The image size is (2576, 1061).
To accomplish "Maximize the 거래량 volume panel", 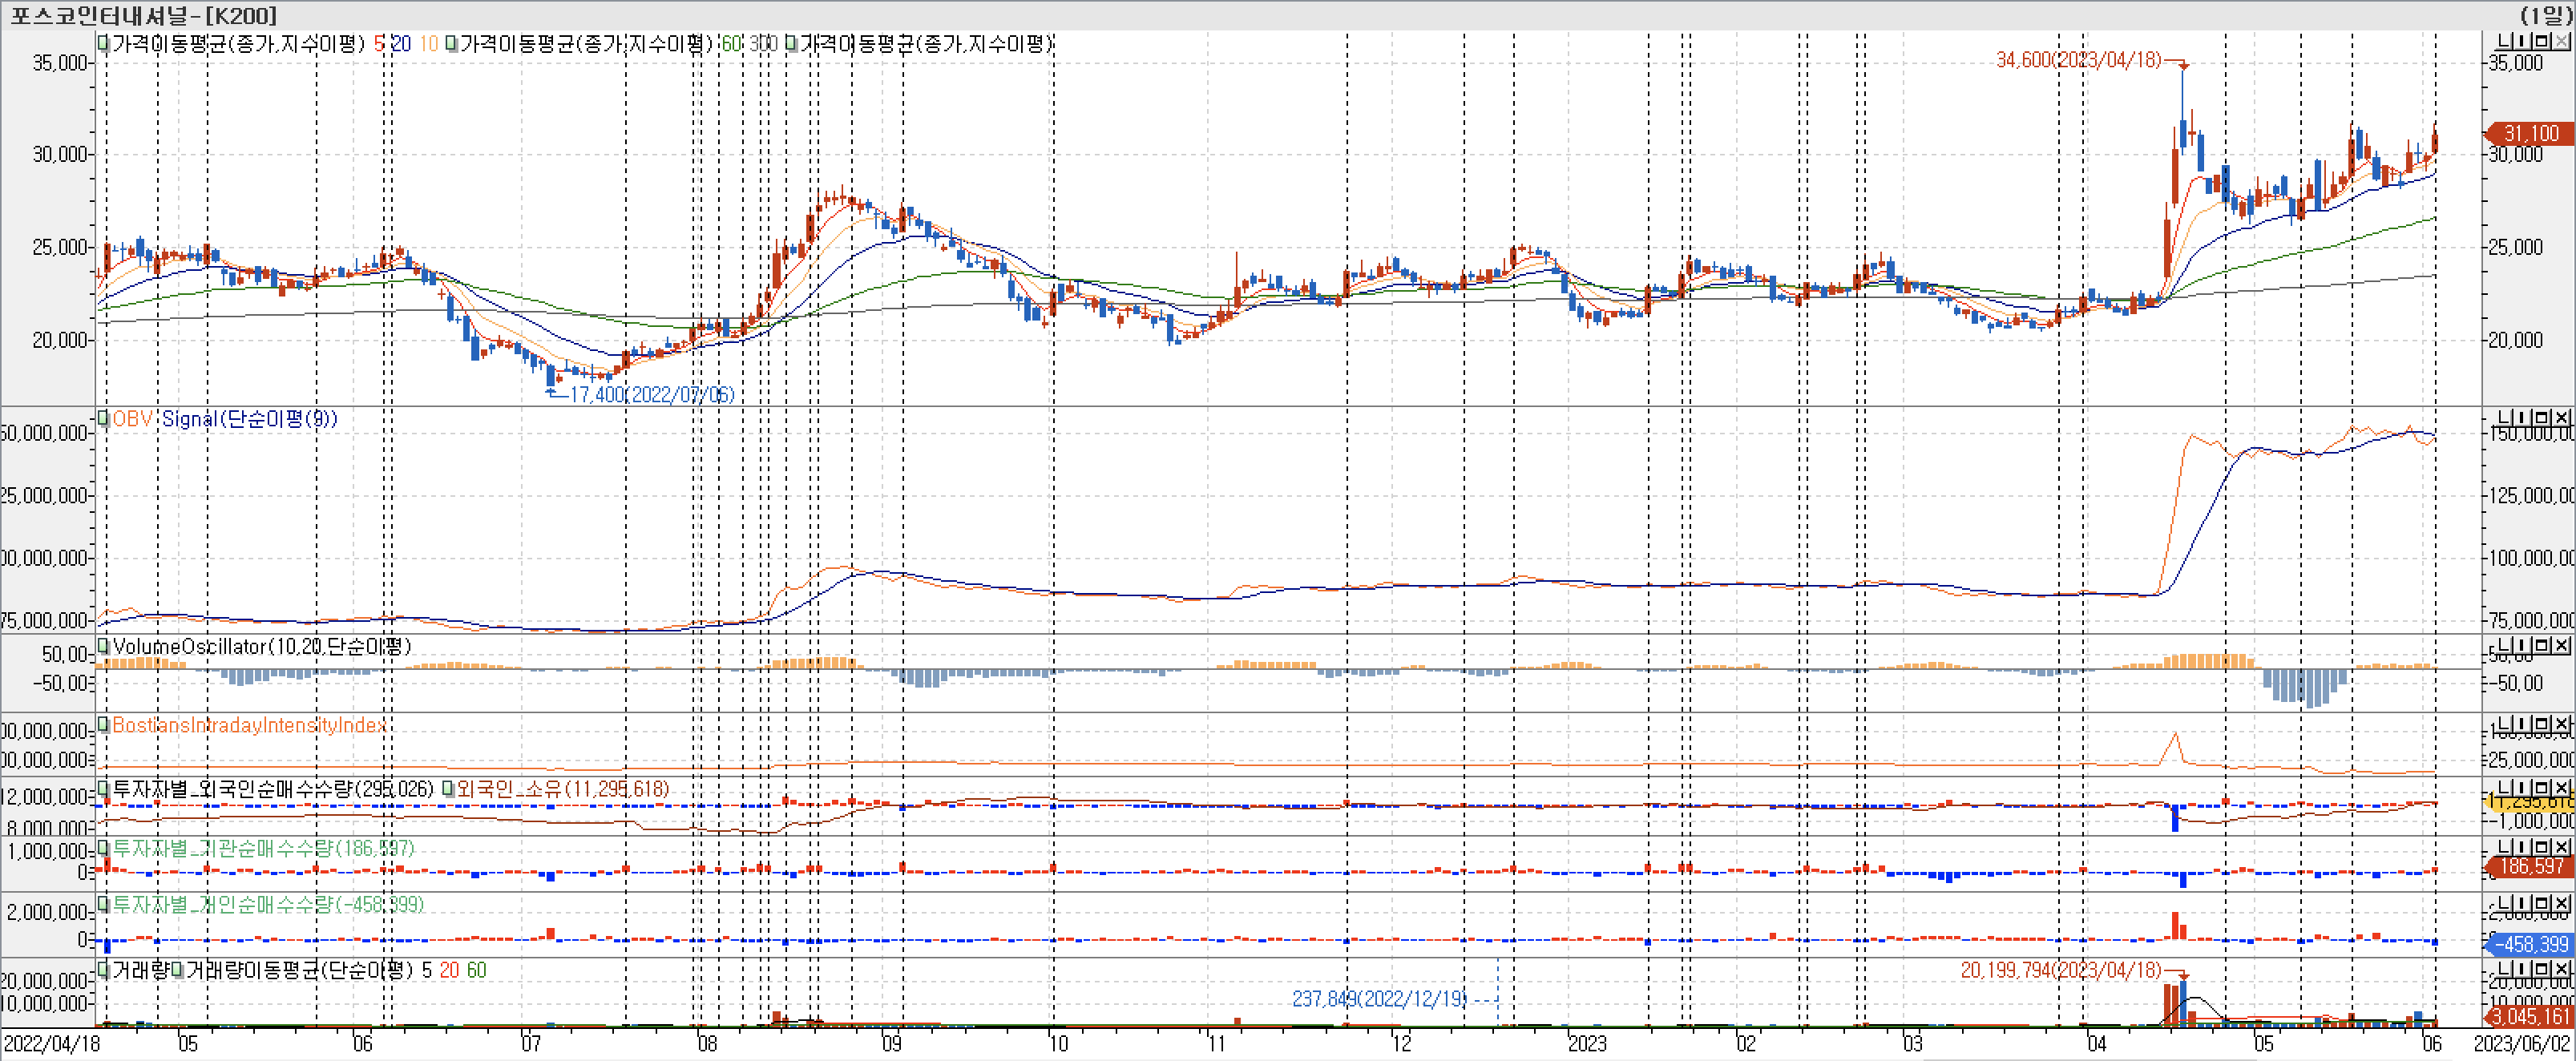I will tap(2541, 969).
